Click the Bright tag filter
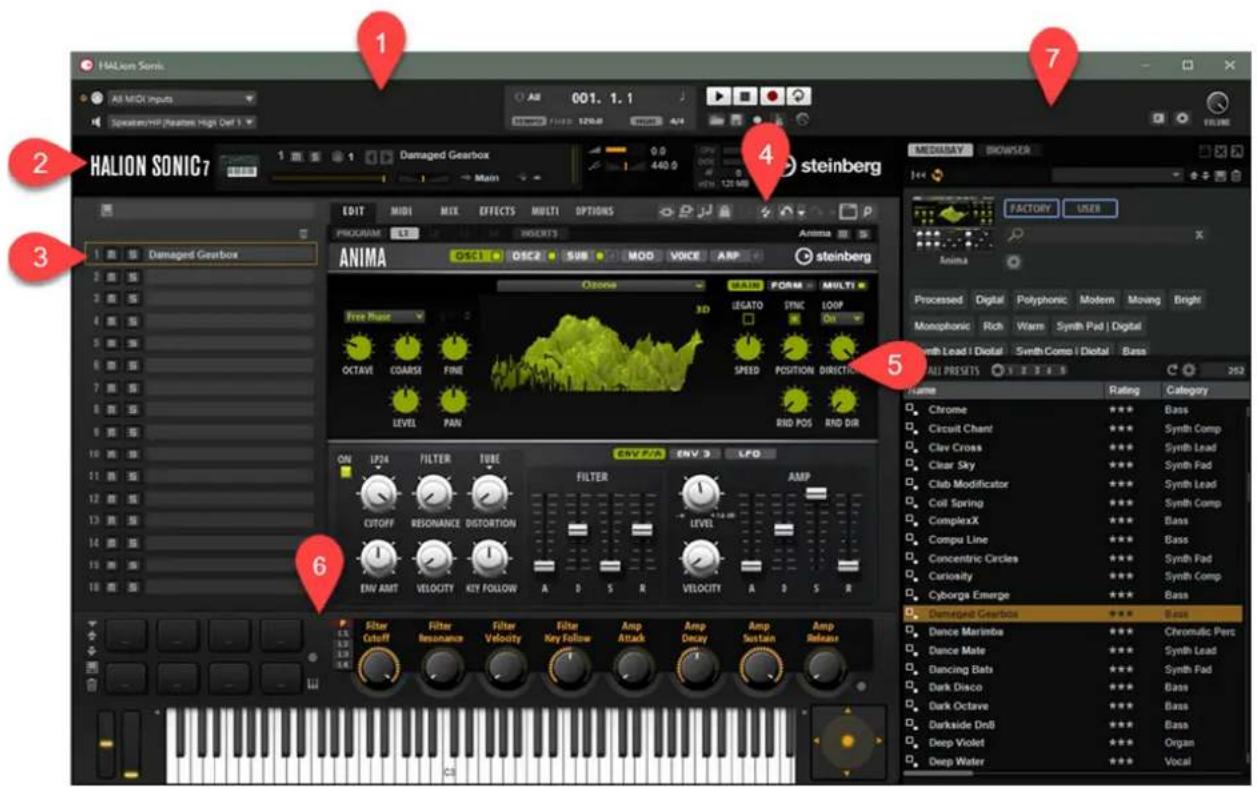This screenshot has width=1257, height=787. (1189, 300)
